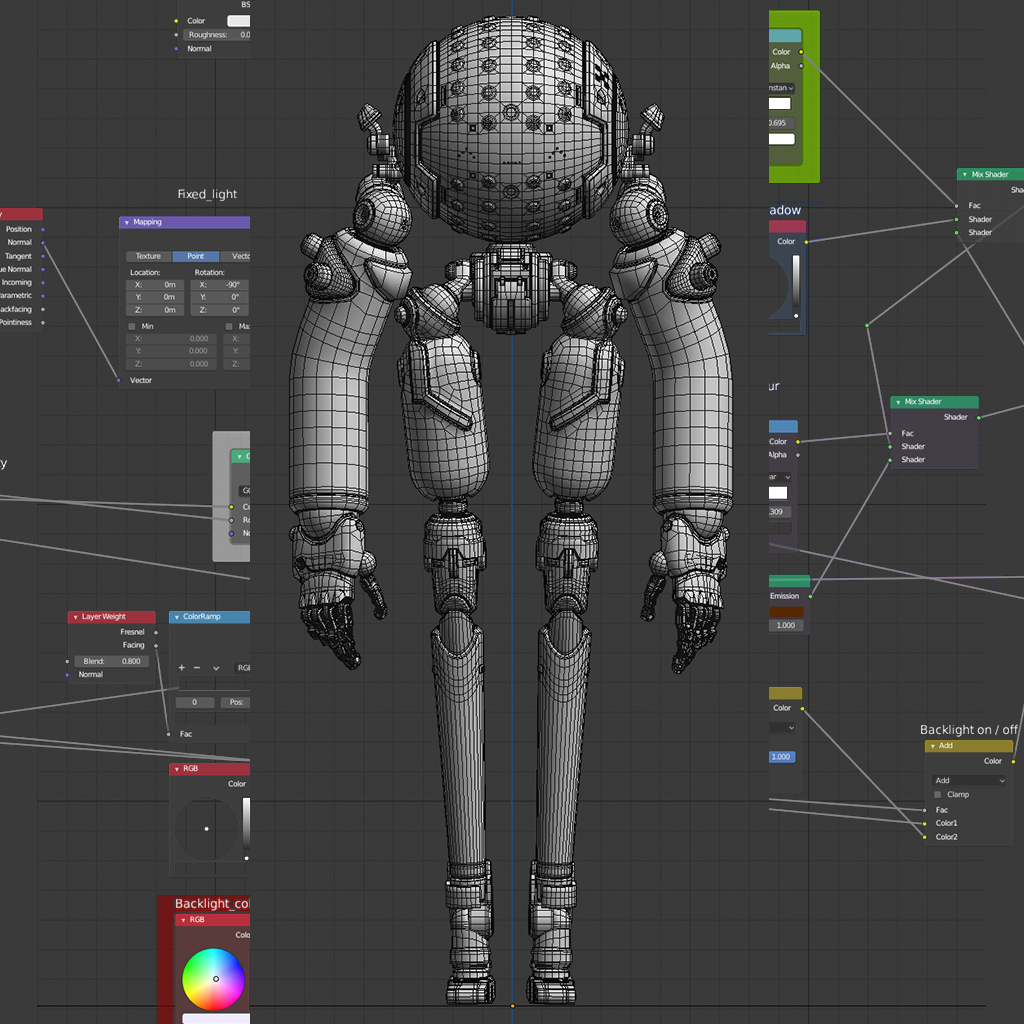Remove the selected ColorRamp color stop
The image size is (1024, 1024).
coord(196,668)
